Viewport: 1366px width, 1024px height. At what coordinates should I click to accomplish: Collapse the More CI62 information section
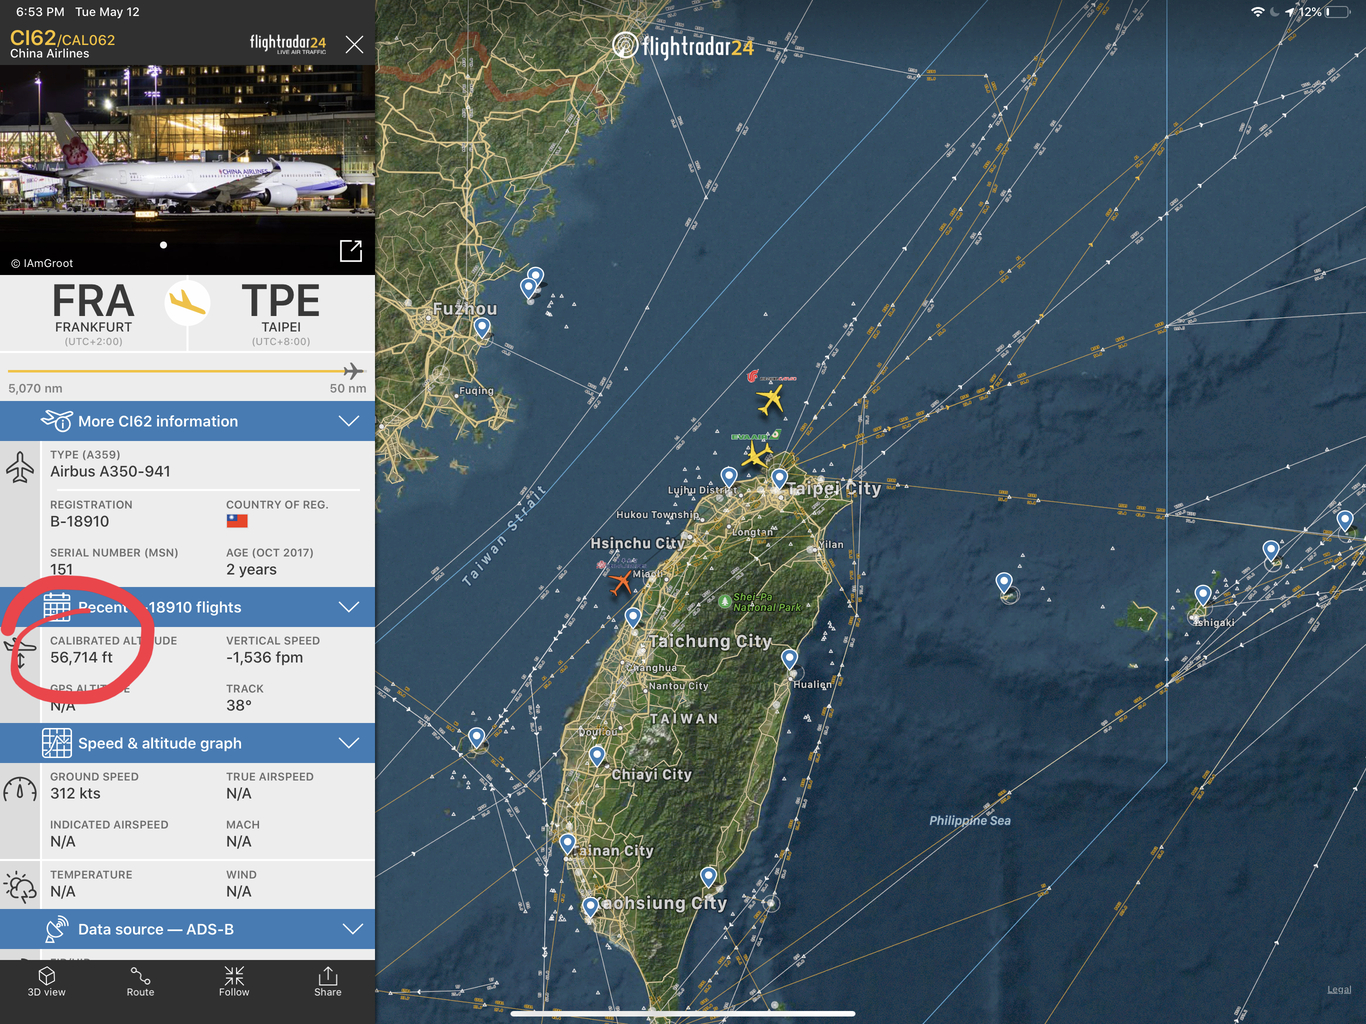349,421
